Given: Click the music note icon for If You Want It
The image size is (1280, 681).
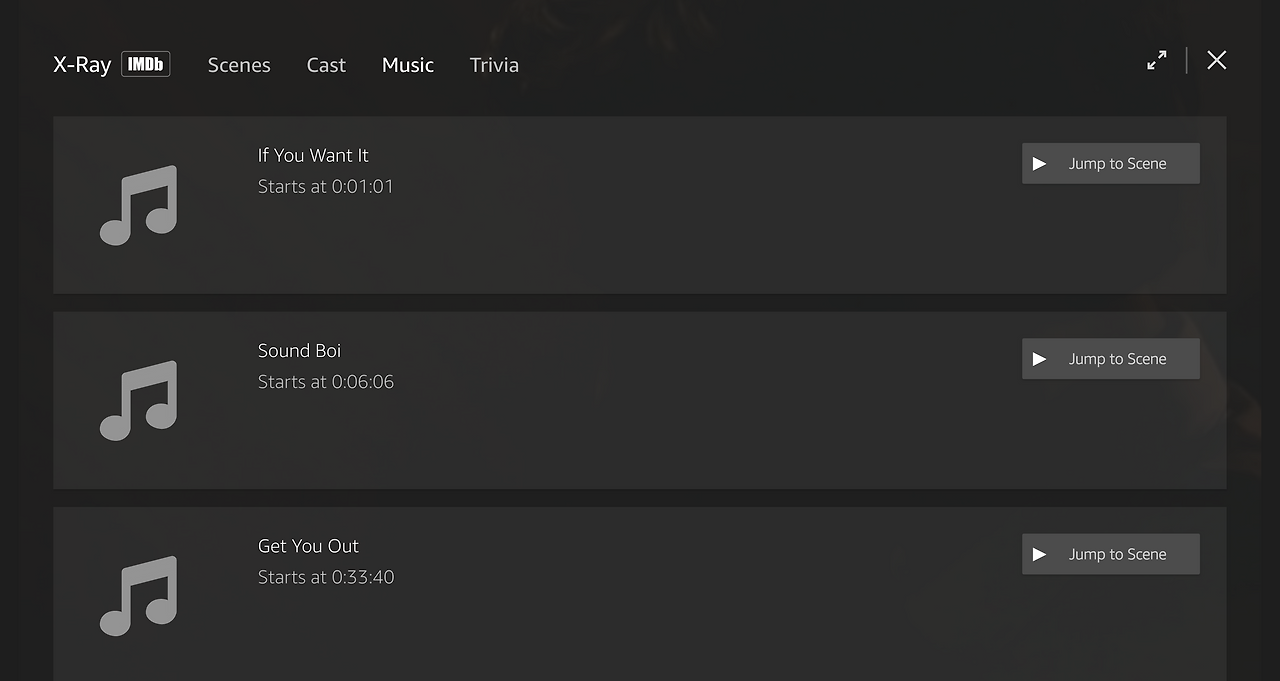Looking at the screenshot, I should pyautogui.click(x=138, y=205).
